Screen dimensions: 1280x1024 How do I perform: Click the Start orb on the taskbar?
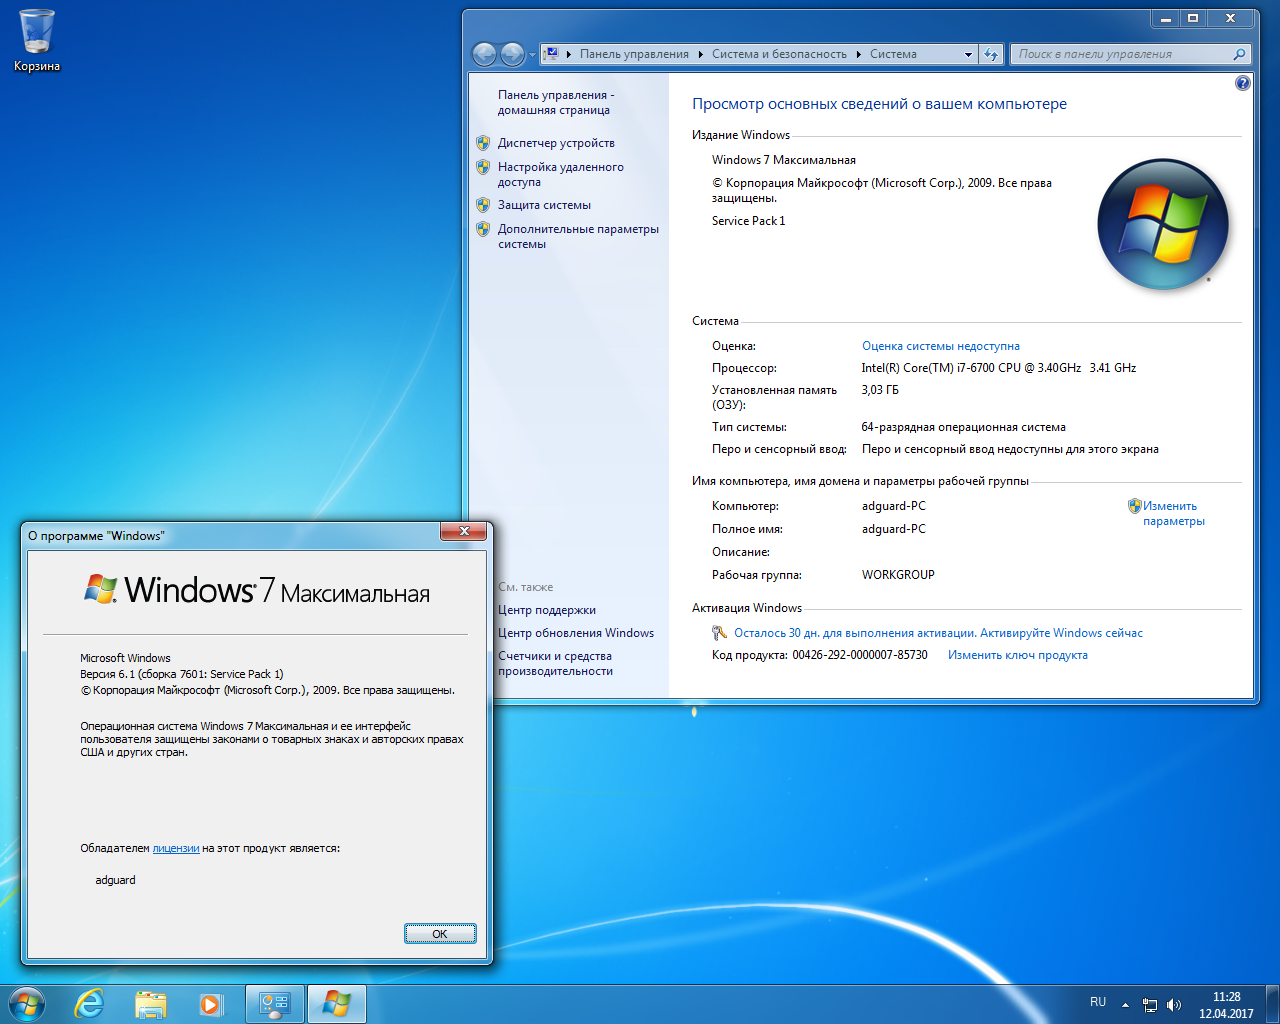[x=26, y=1004]
